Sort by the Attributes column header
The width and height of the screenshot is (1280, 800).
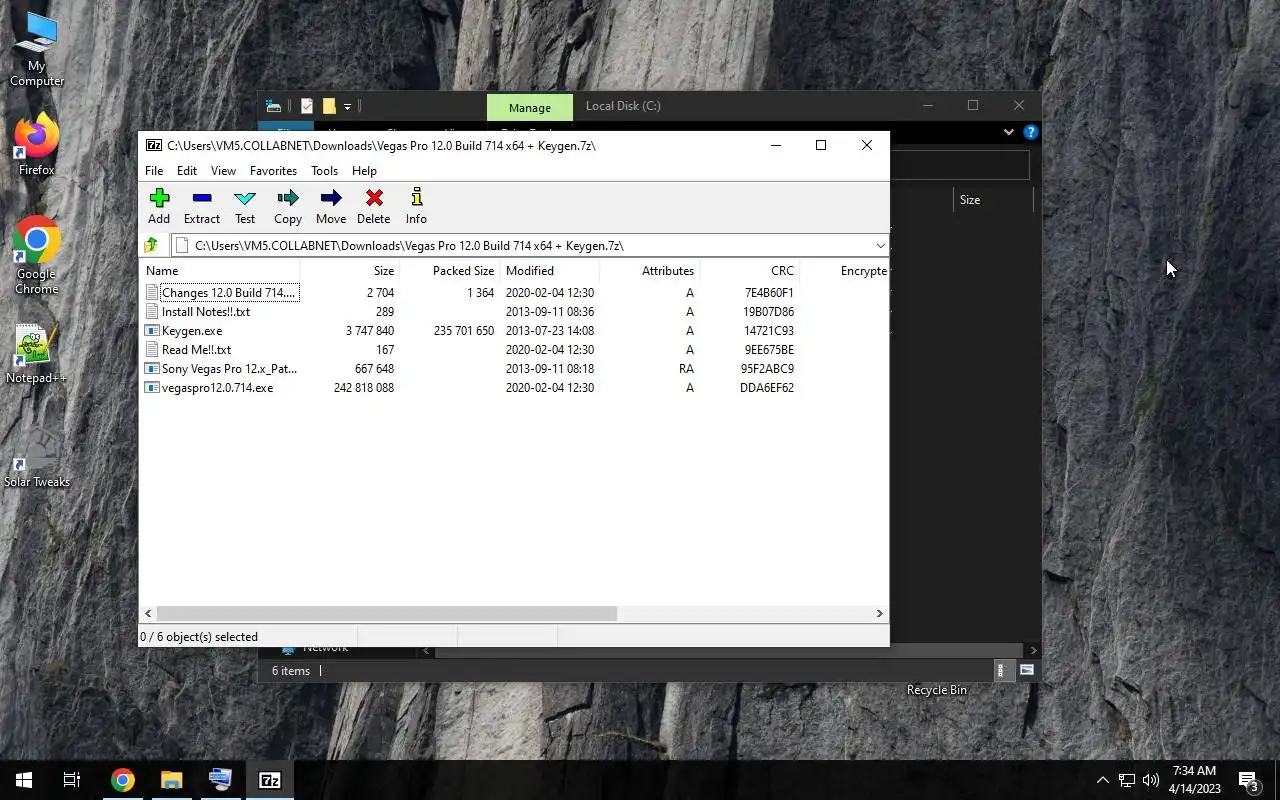click(649, 271)
